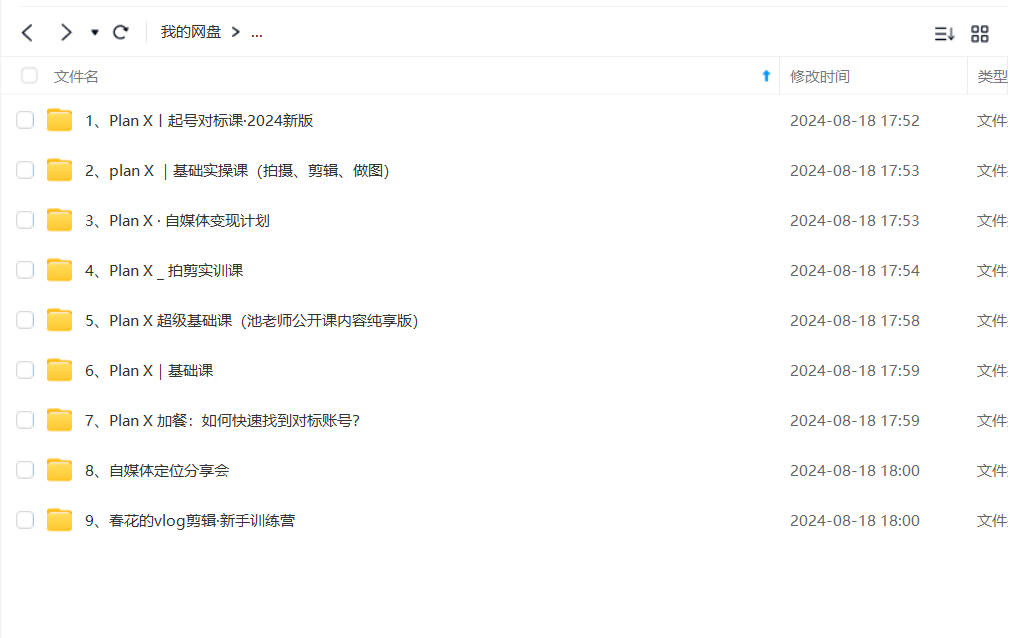1010x638 pixels.
Task: Click modified time of 自媒体定位分享会 row
Action: [855, 470]
